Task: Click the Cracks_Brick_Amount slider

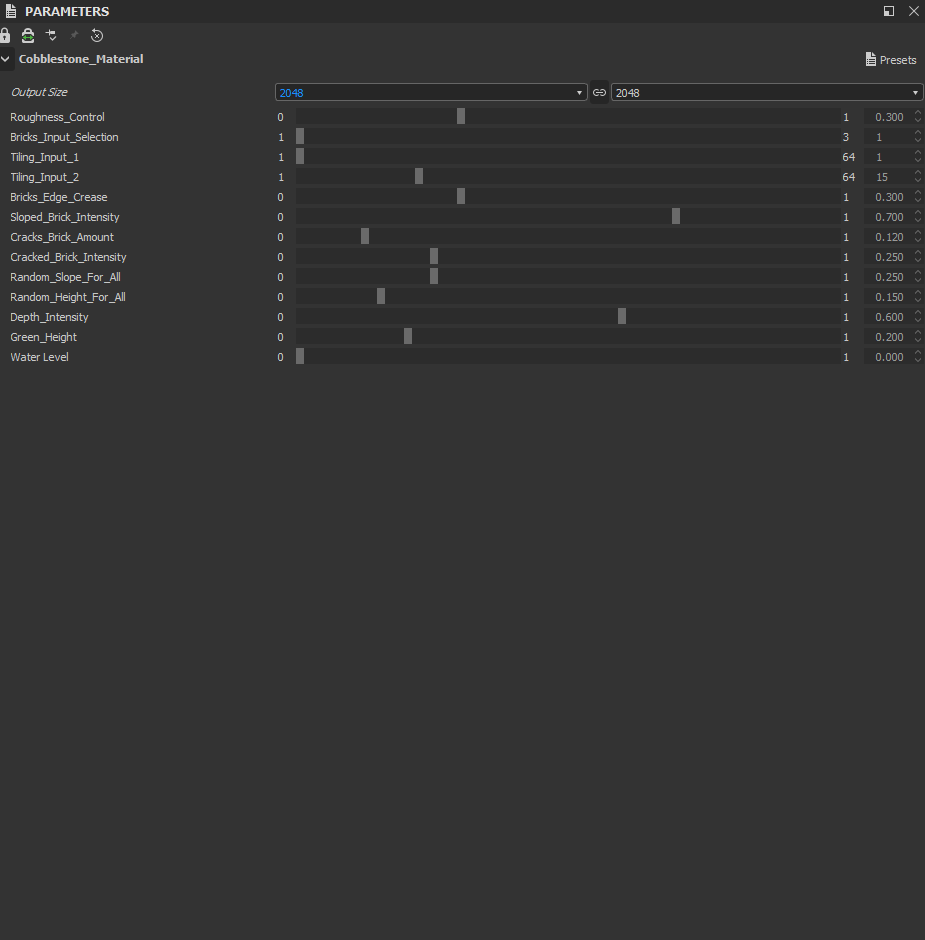Action: [568, 236]
